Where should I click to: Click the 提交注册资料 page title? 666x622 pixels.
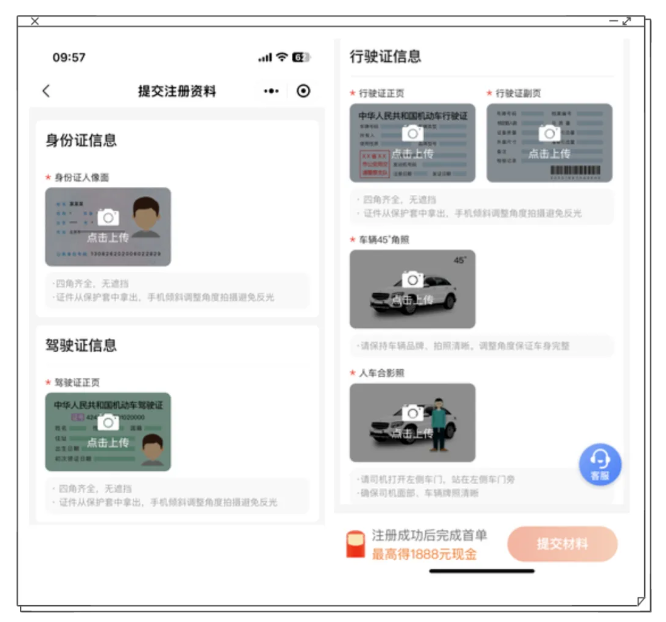[176, 91]
